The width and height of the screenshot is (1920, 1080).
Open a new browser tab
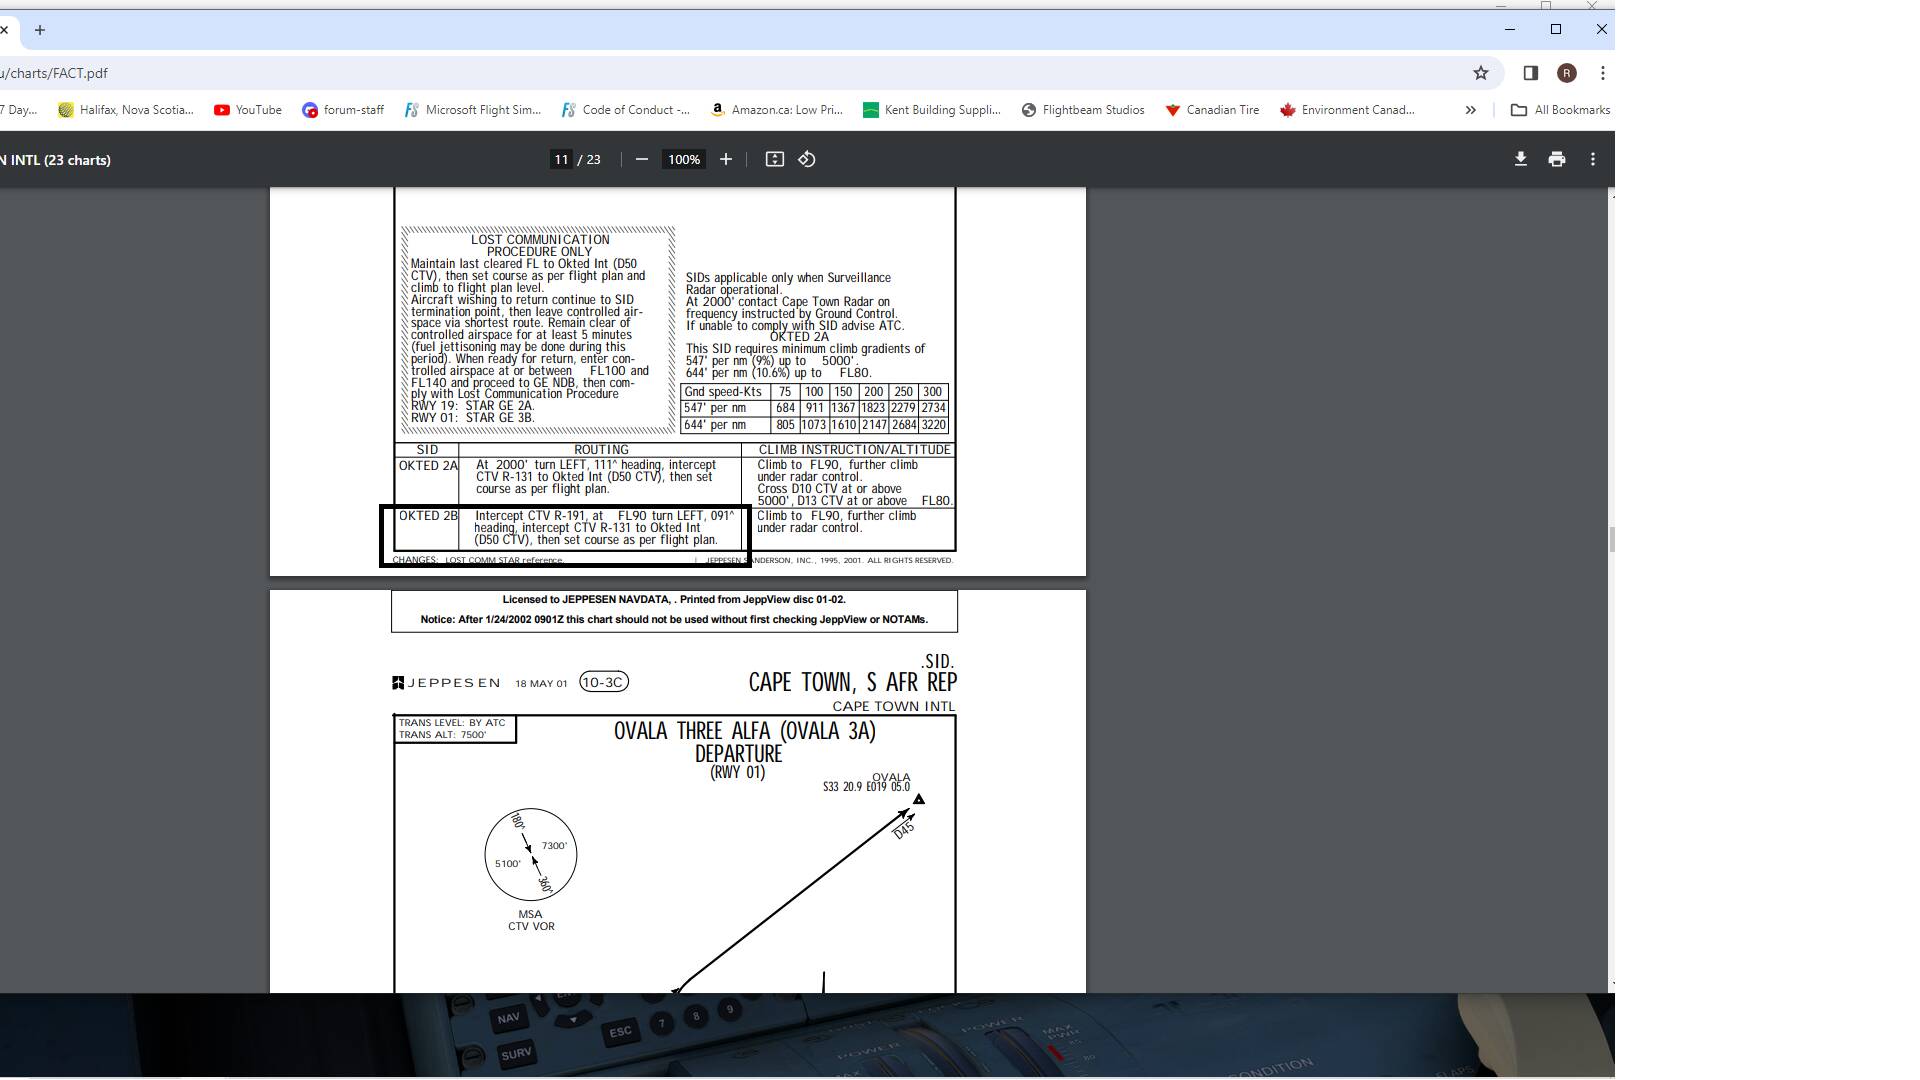[40, 30]
